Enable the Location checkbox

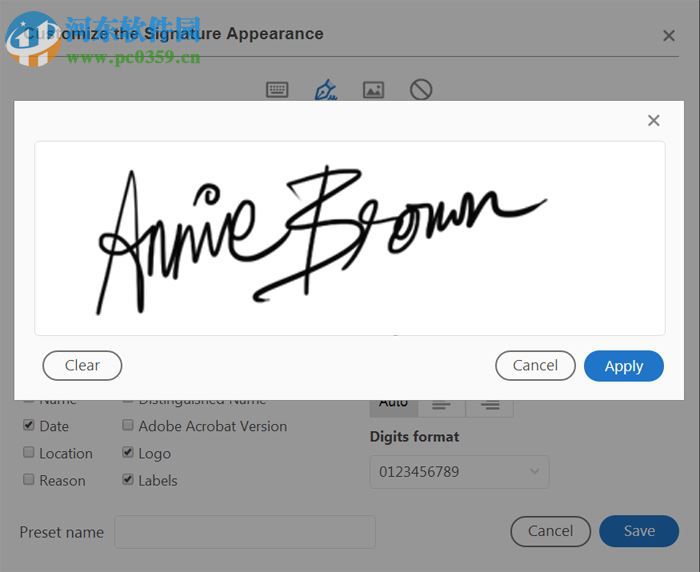pyautogui.click(x=29, y=452)
